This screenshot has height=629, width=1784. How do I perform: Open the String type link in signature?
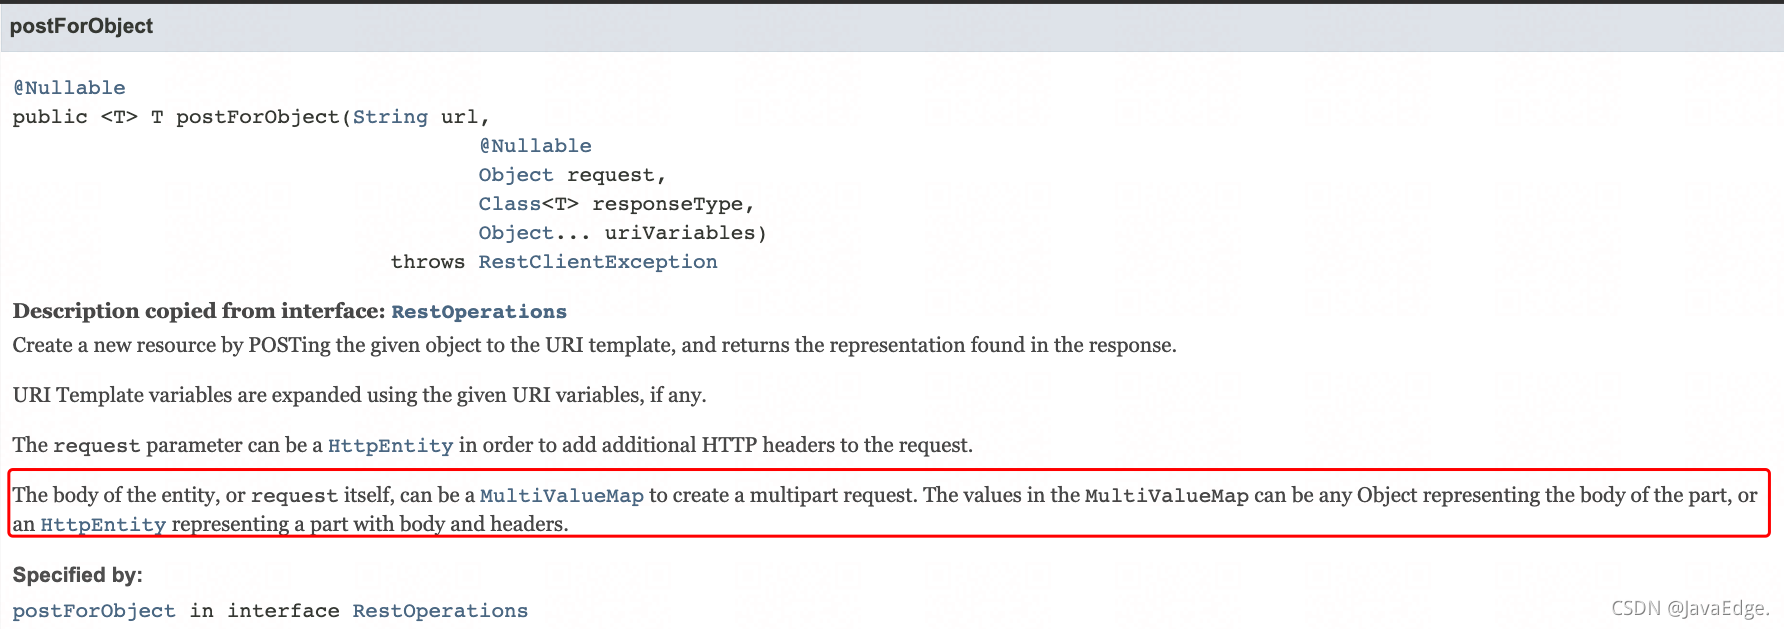pos(390,117)
